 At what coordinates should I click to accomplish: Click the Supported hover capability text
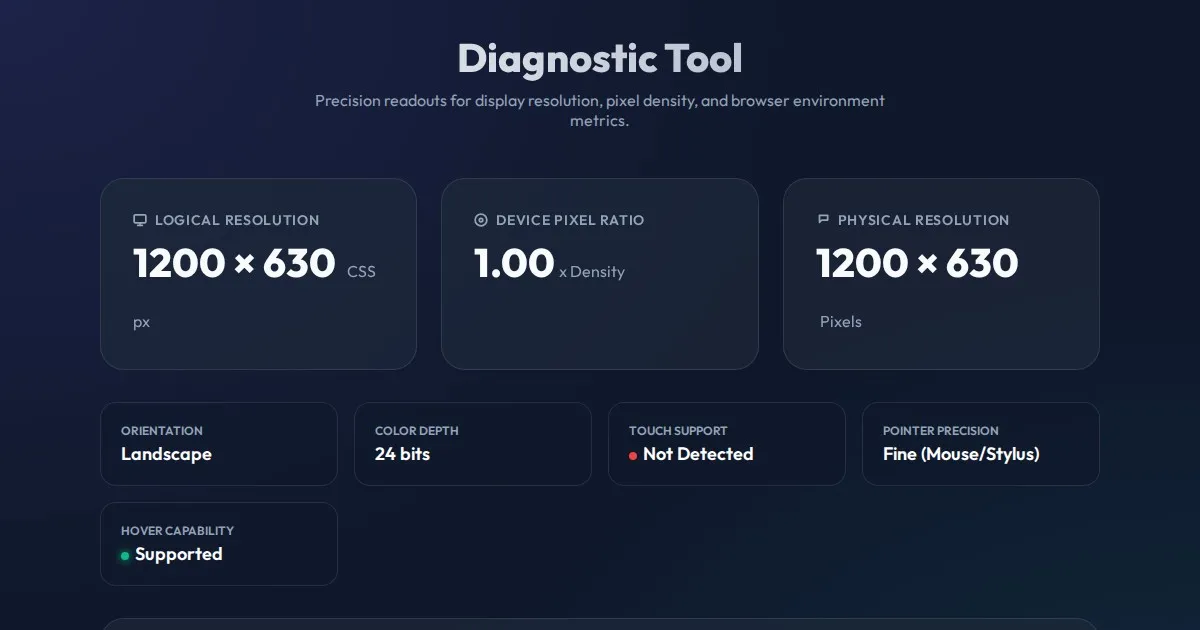[179, 554]
